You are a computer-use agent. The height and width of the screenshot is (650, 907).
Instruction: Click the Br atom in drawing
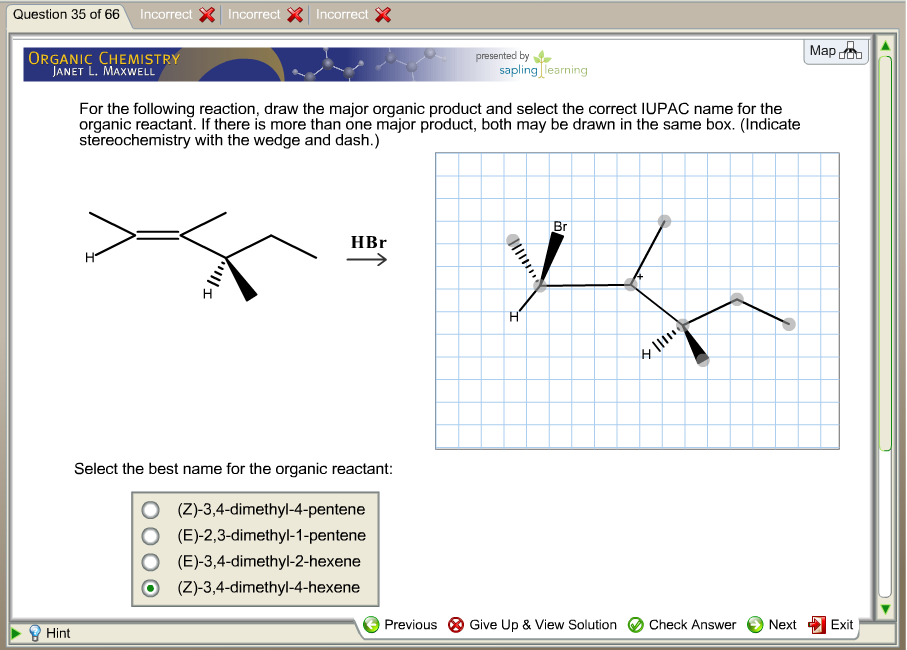point(560,226)
